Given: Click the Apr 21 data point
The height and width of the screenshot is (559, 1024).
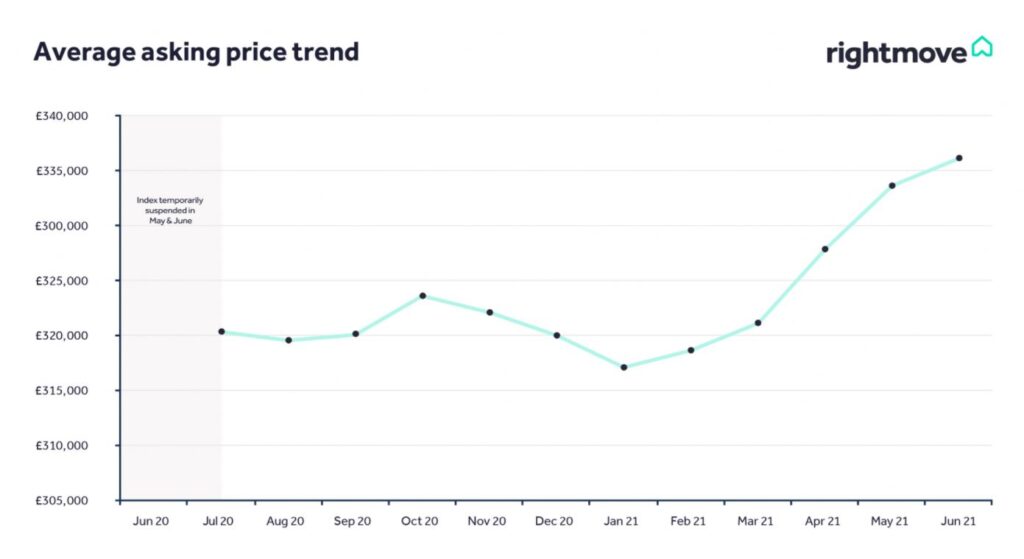Looking at the screenshot, I should pos(825,249).
